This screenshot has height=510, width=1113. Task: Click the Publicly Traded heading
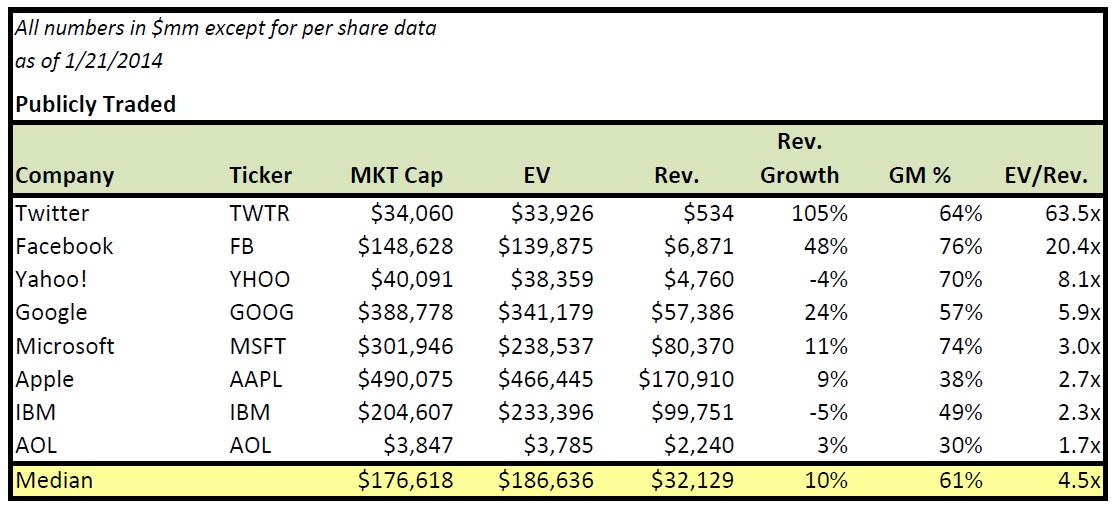95,104
